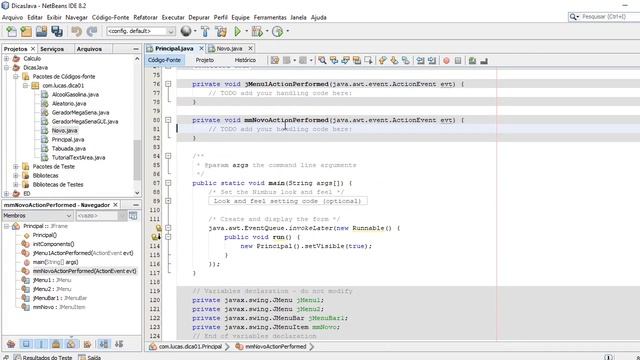Viewport: 640px width, 360px height.
Task: Toggle Show Inherited Members in Navigator
Action: [11, 344]
